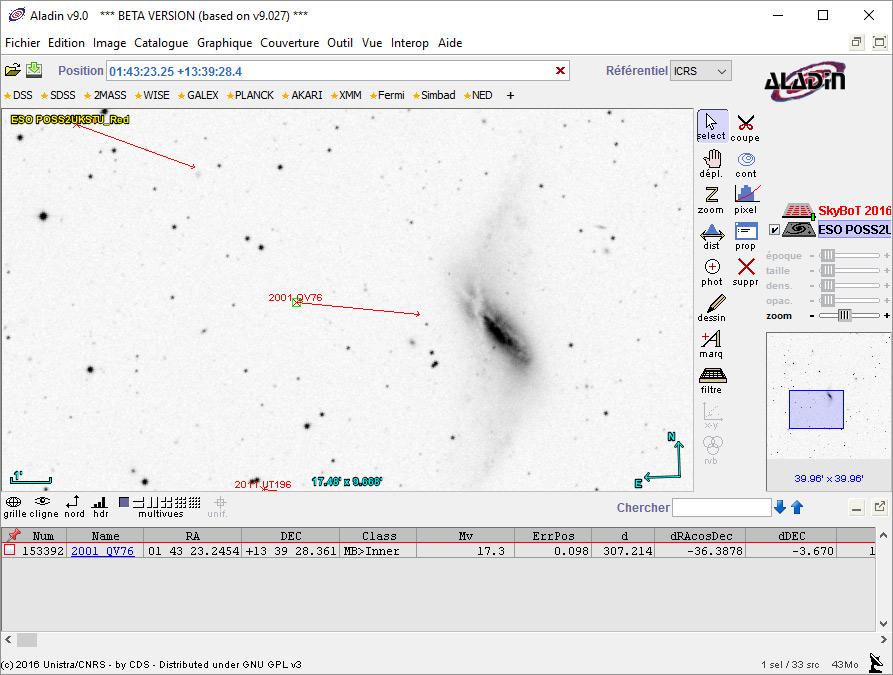
Task: Click the GALEX bookmark
Action: (198, 95)
